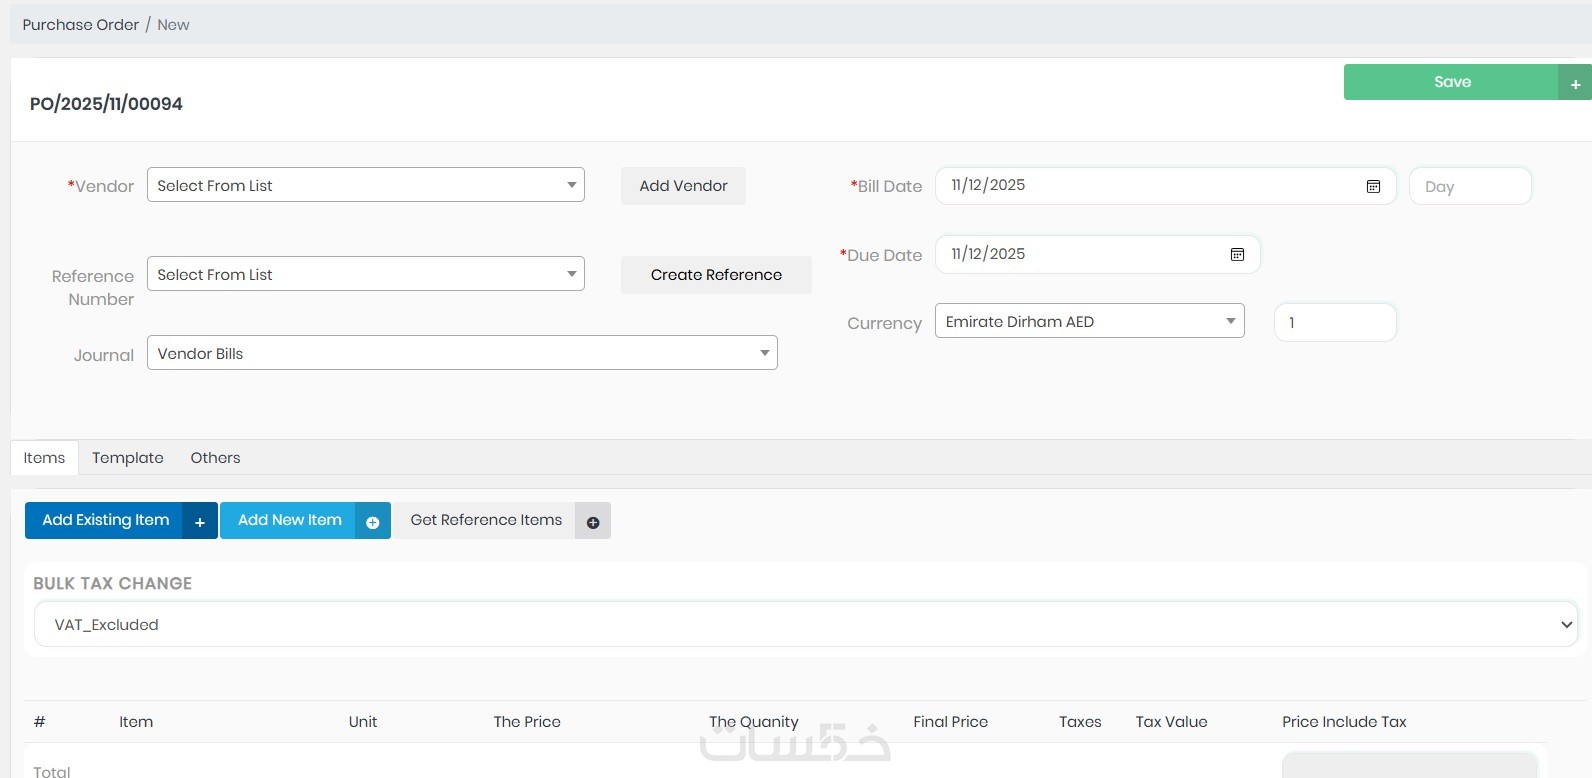Click the Get Reference Items button
Screen dimensions: 1592x778
[x=485, y=520]
